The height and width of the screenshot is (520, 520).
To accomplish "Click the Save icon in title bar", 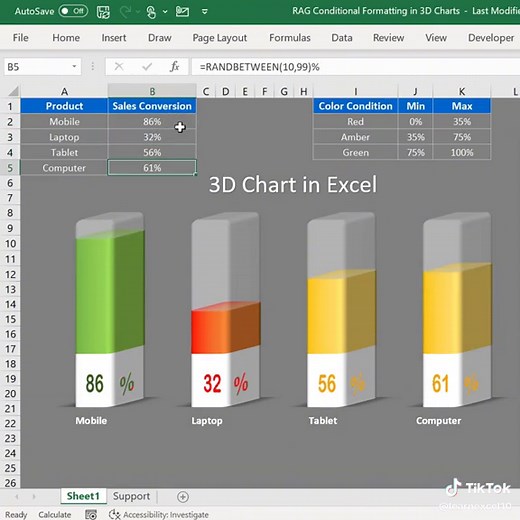I will coord(103,12).
